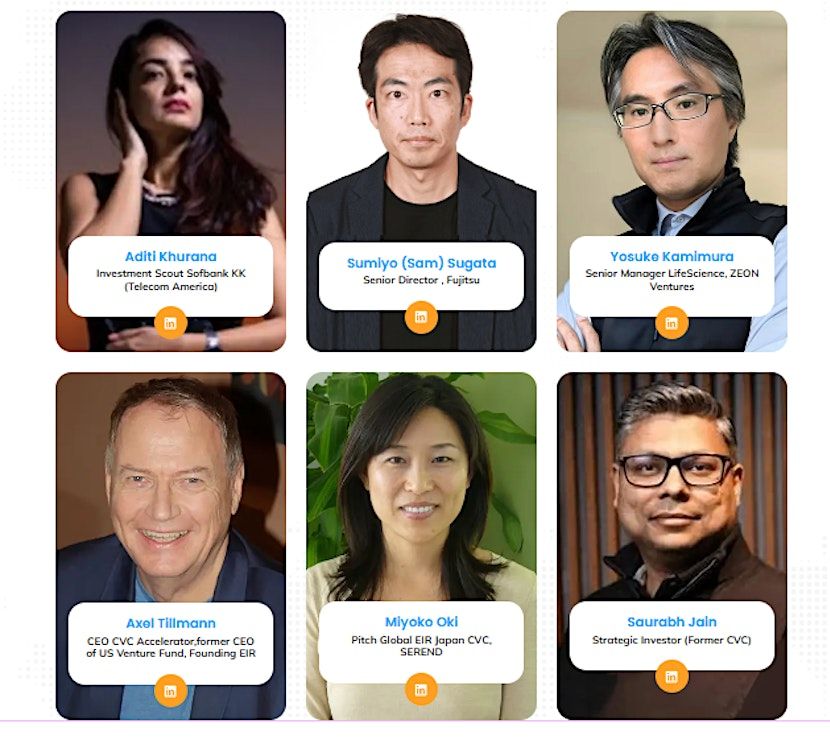
Task: Open Aditi Khurana's LinkedIn icon
Action: tap(170, 323)
